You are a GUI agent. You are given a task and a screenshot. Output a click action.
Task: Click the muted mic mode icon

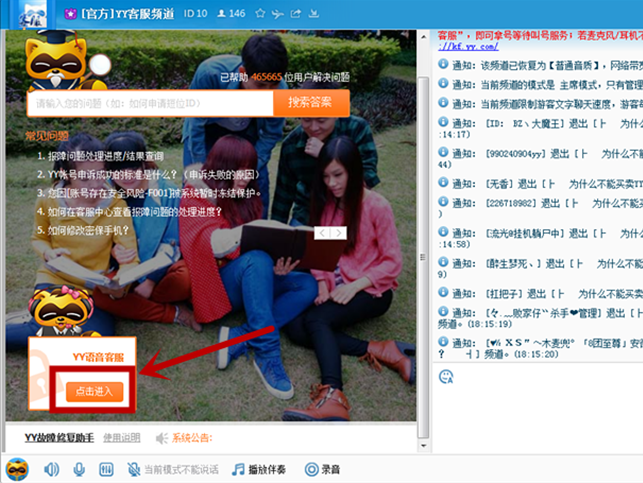131,469
